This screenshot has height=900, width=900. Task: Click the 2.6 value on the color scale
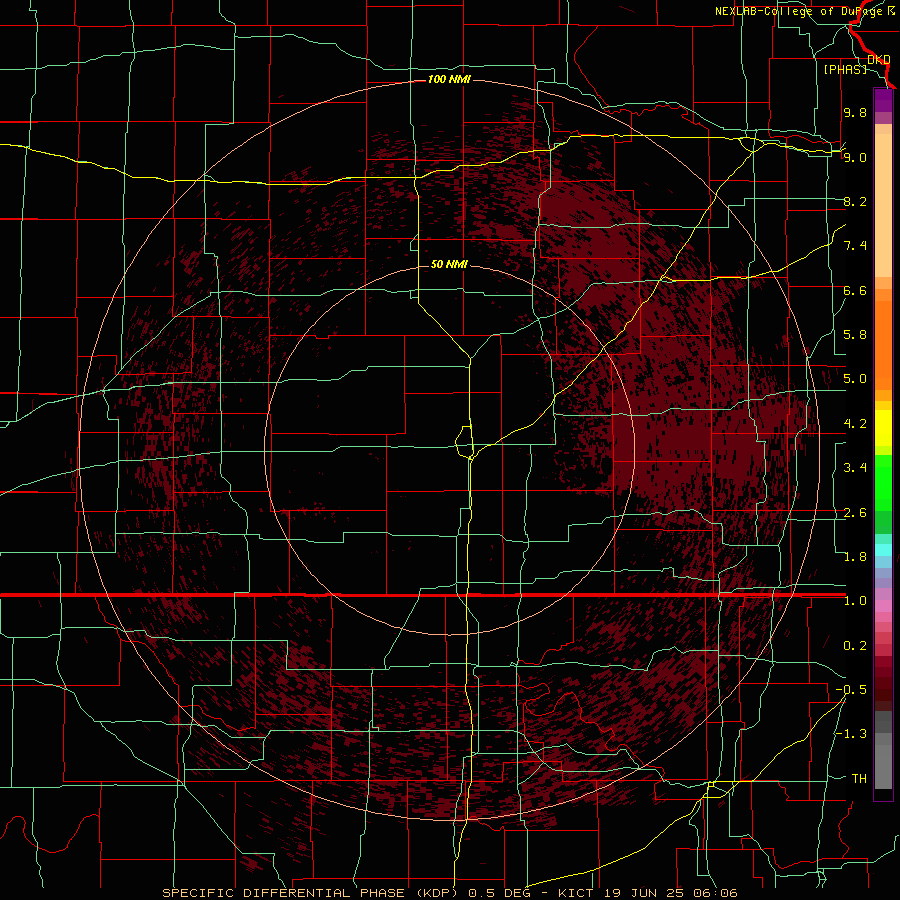855,513
